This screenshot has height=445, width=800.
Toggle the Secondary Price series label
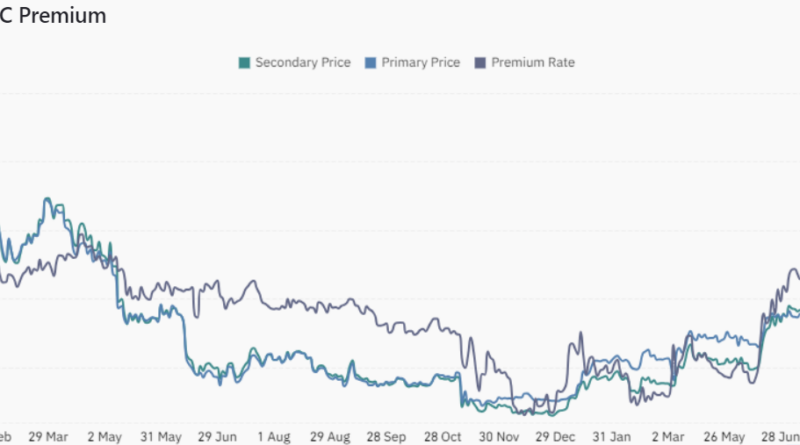(x=302, y=63)
